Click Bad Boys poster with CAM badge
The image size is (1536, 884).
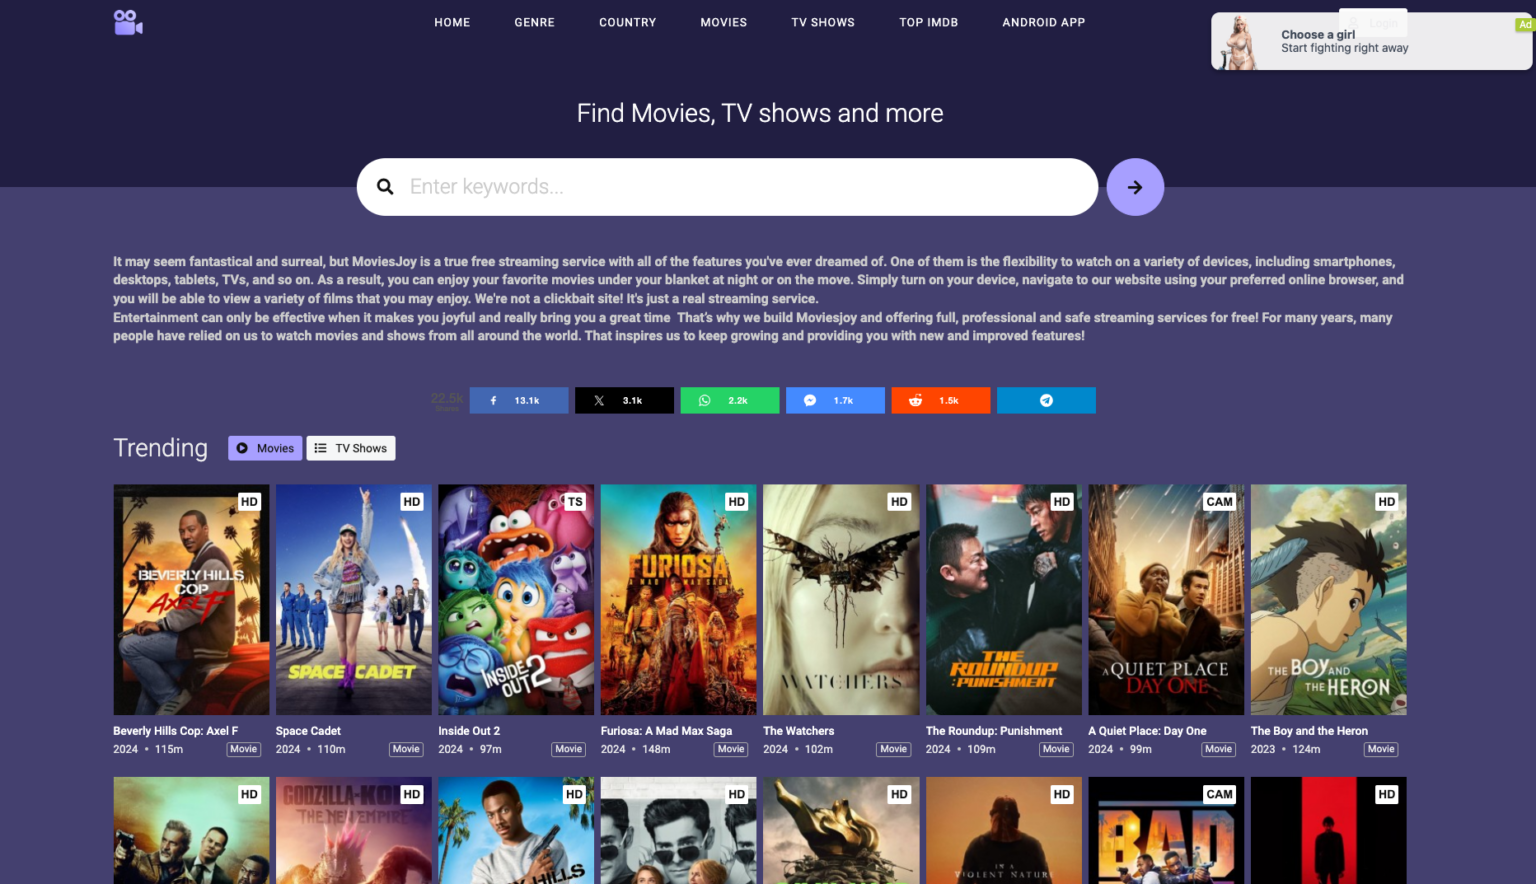[x=1166, y=830]
